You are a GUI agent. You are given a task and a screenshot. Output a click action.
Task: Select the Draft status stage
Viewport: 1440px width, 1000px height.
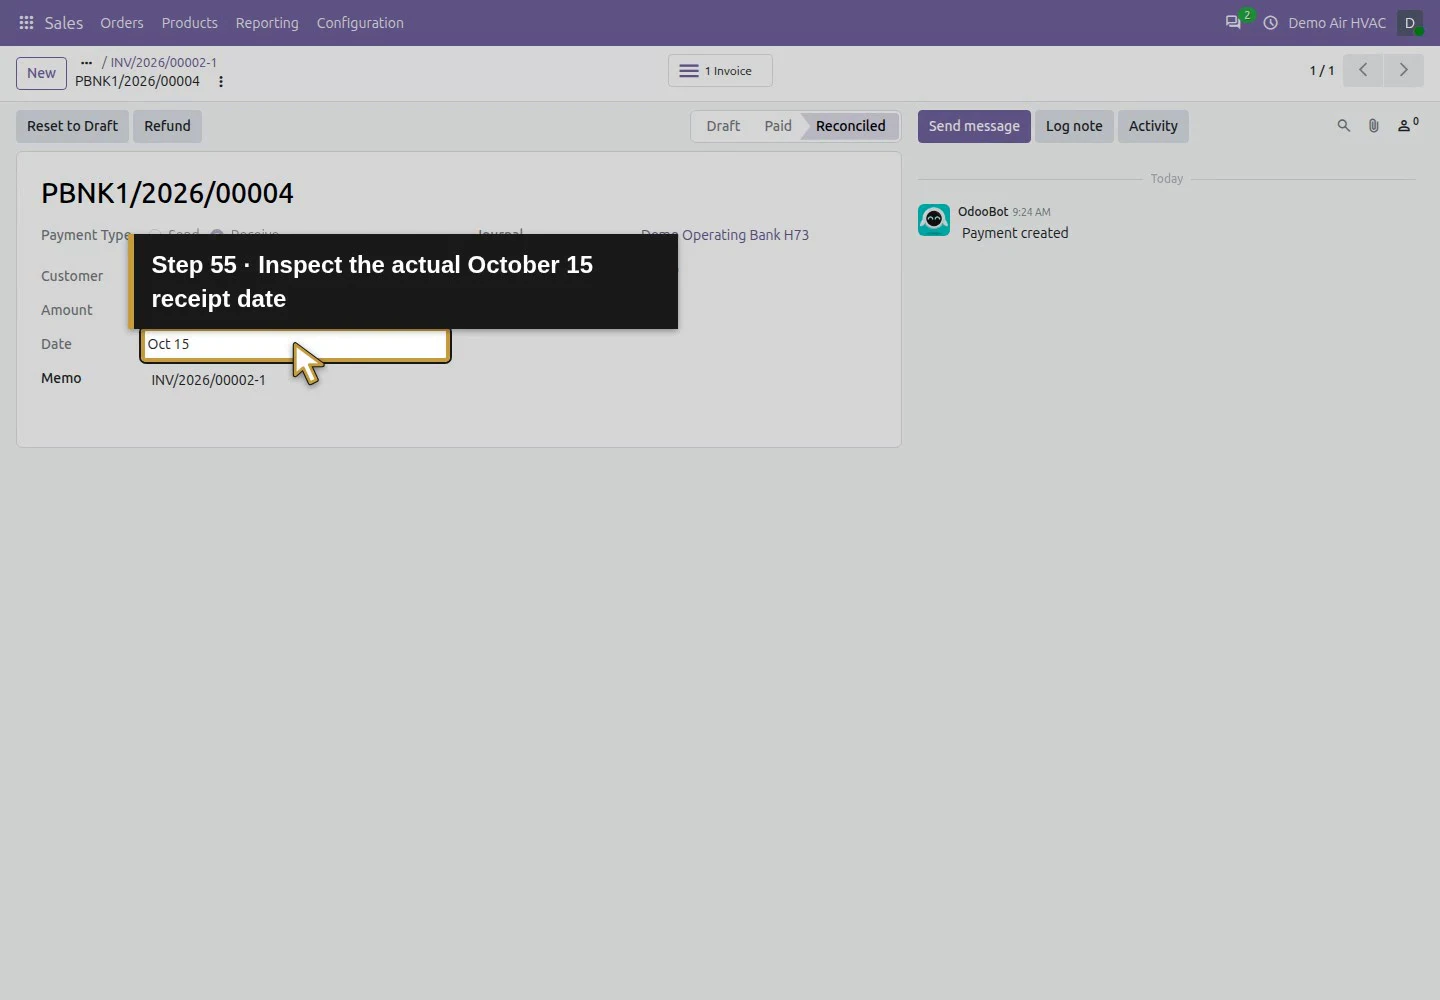tap(723, 126)
